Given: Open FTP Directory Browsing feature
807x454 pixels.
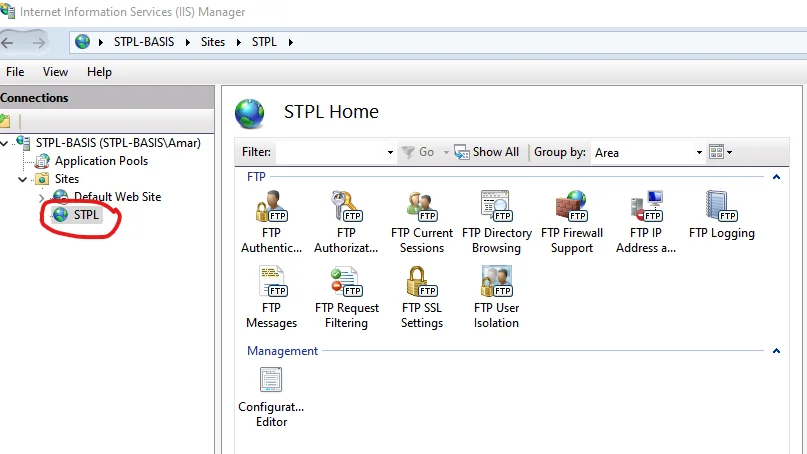Looking at the screenshot, I should [x=497, y=222].
